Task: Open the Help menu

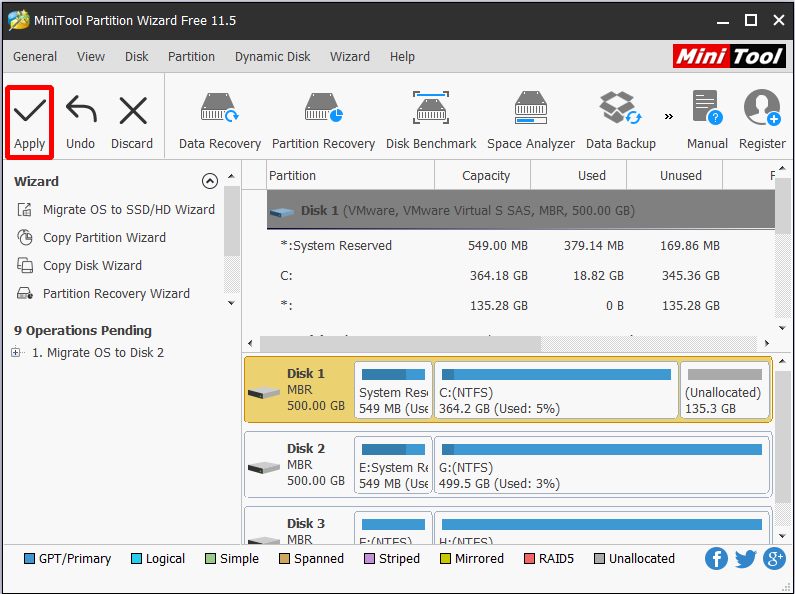Action: tap(402, 57)
